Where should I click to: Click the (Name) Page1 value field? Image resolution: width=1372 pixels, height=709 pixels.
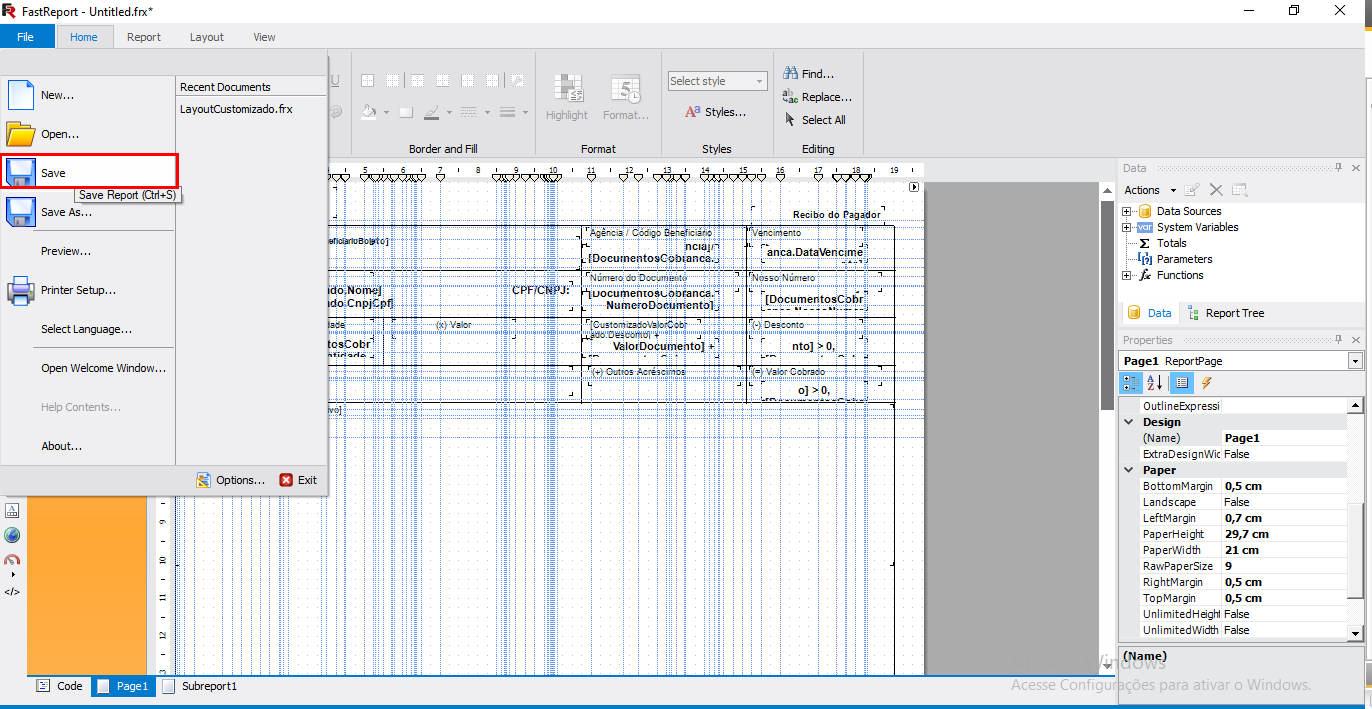[x=1284, y=438]
